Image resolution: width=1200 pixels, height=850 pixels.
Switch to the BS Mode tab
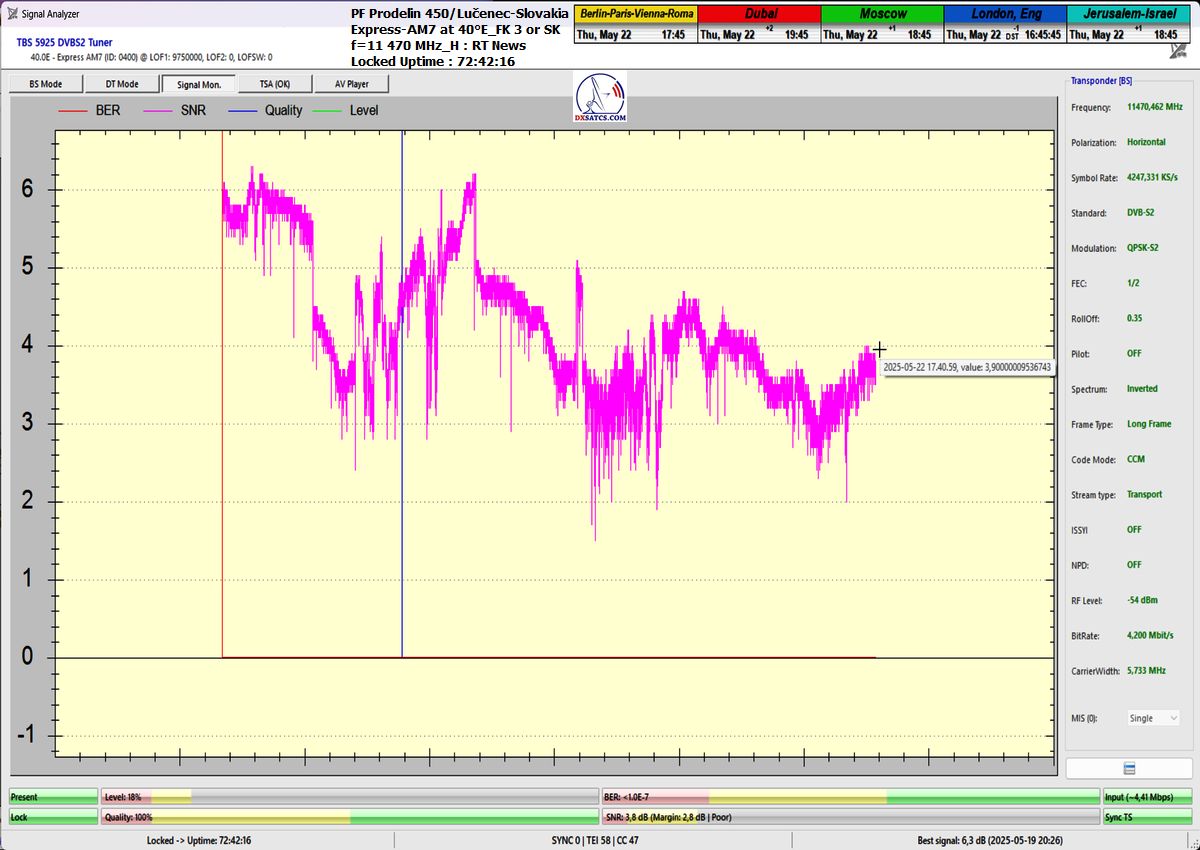pyautogui.click(x=45, y=84)
